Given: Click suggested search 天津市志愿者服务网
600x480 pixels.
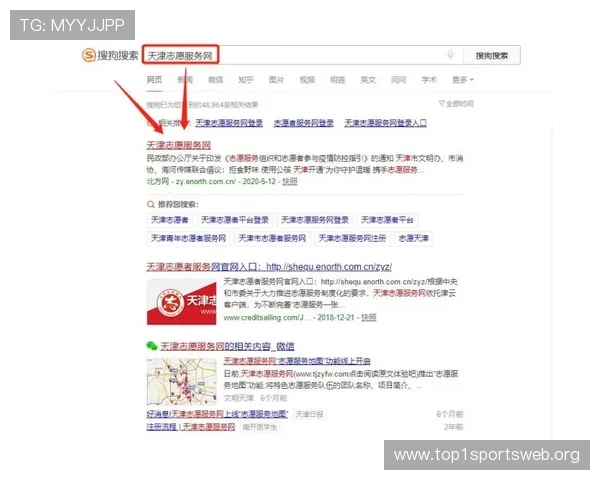Looking at the screenshot, I should tap(272, 238).
